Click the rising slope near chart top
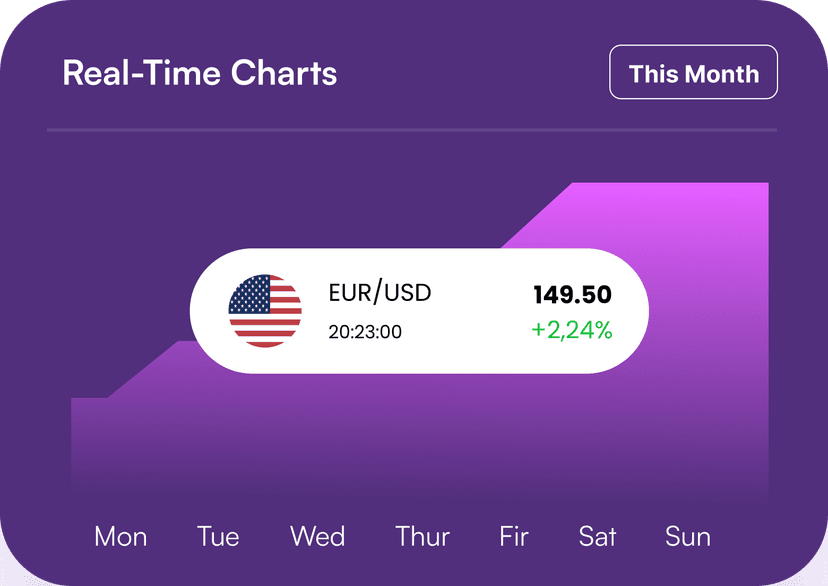 click(537, 215)
